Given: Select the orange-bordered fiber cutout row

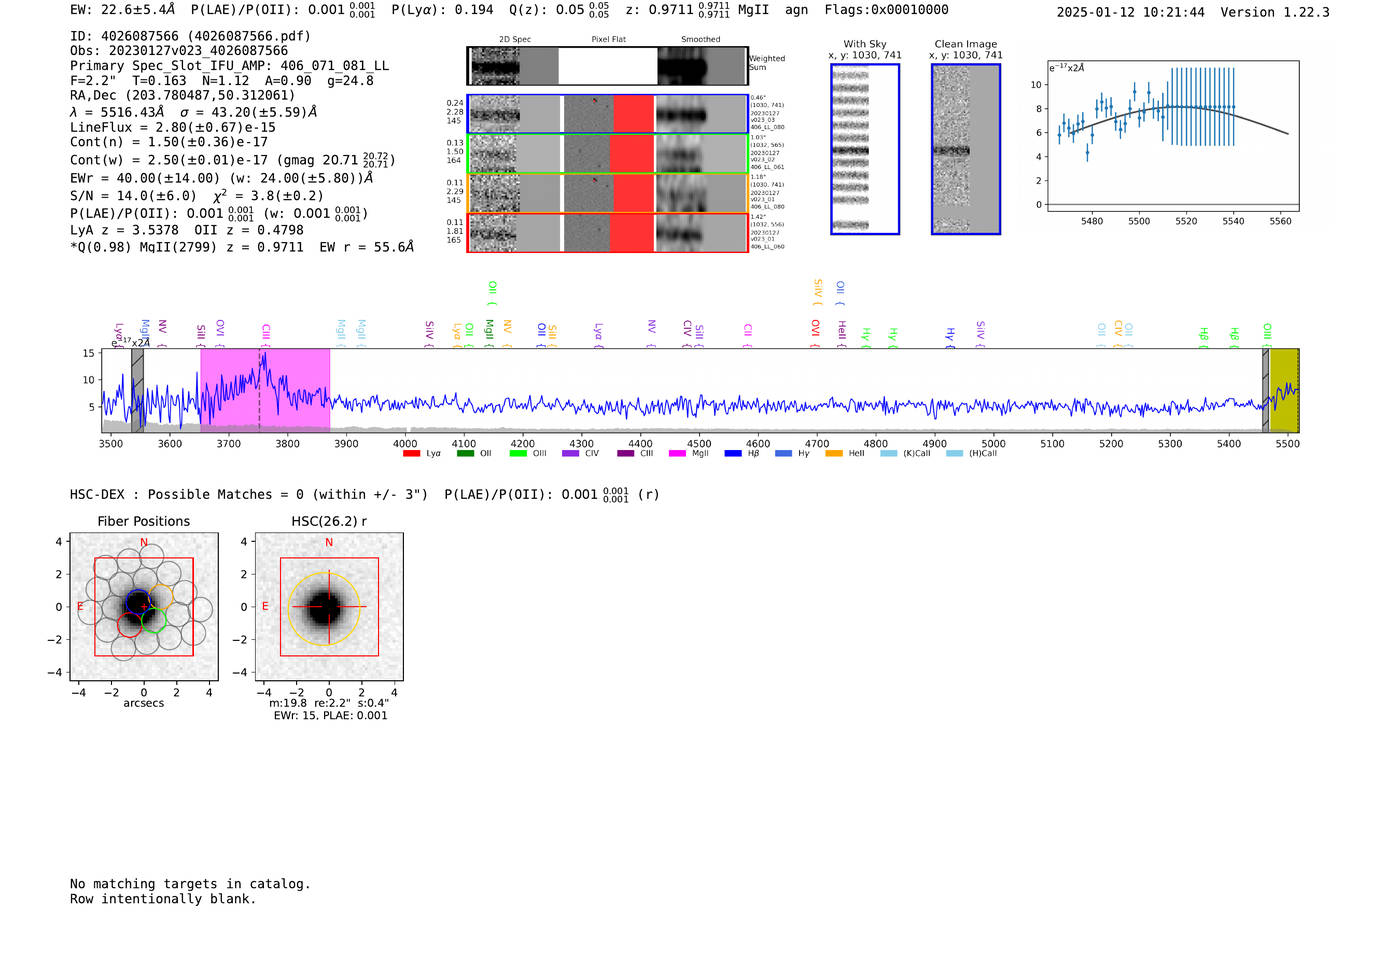Looking at the screenshot, I should 607,193.
